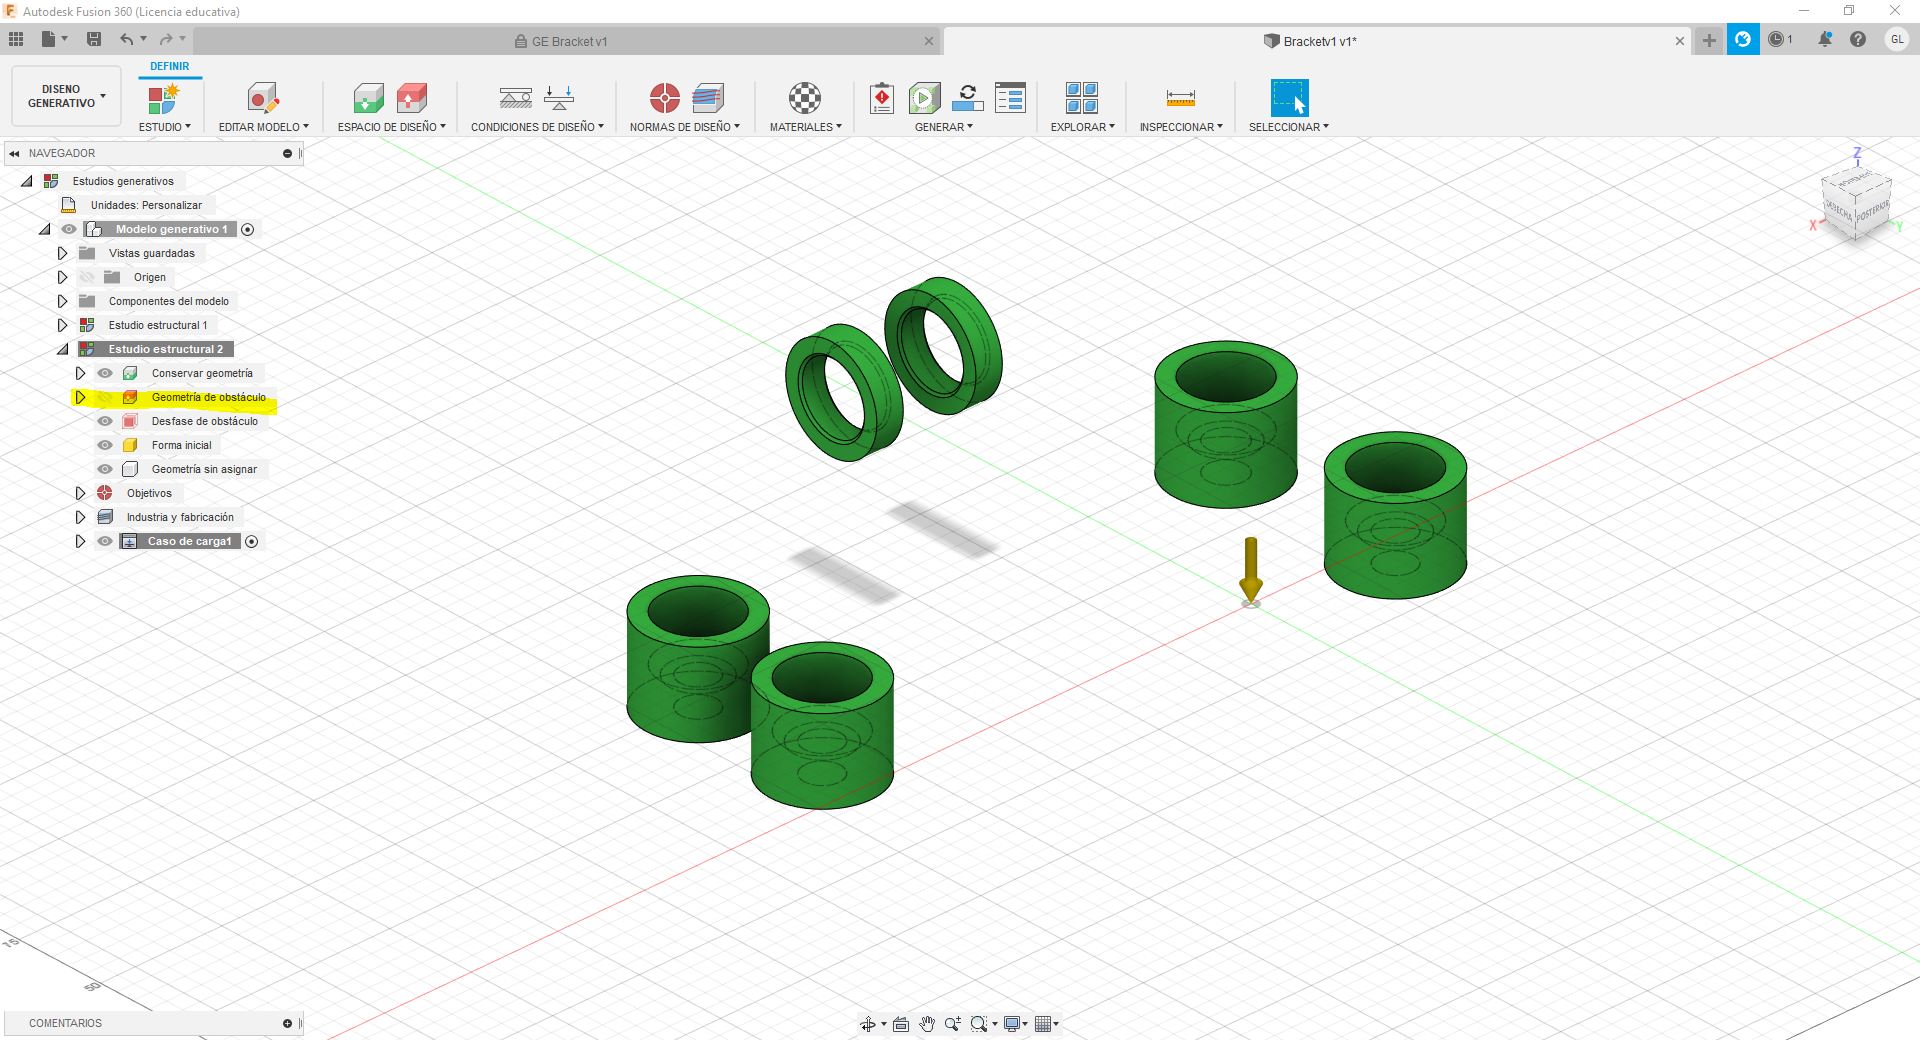Collapse Estudio estructural 2 node

62,349
